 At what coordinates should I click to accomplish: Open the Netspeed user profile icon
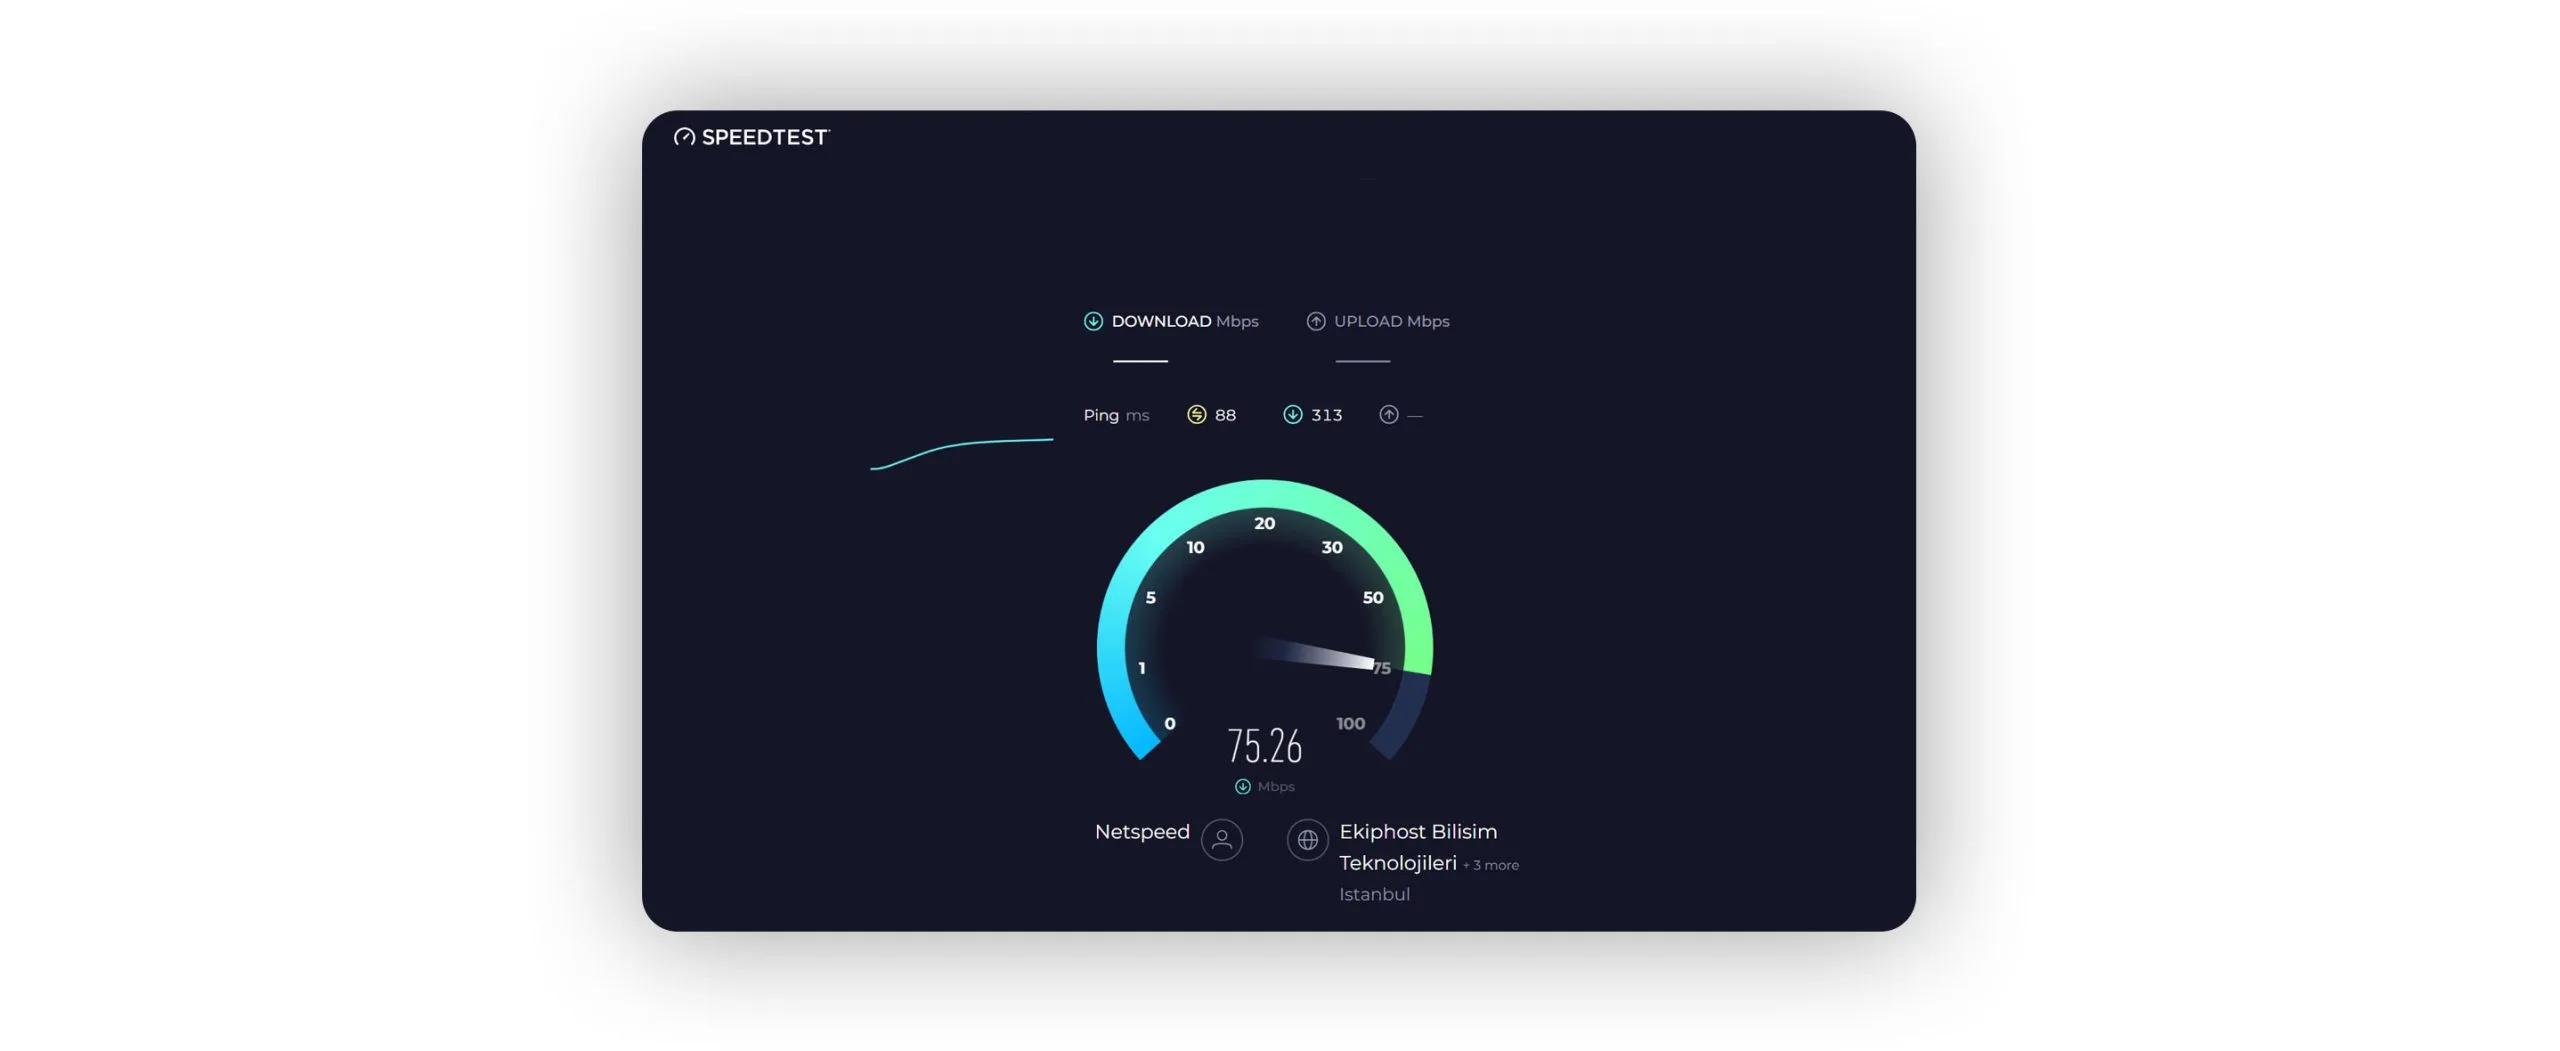coord(1221,840)
